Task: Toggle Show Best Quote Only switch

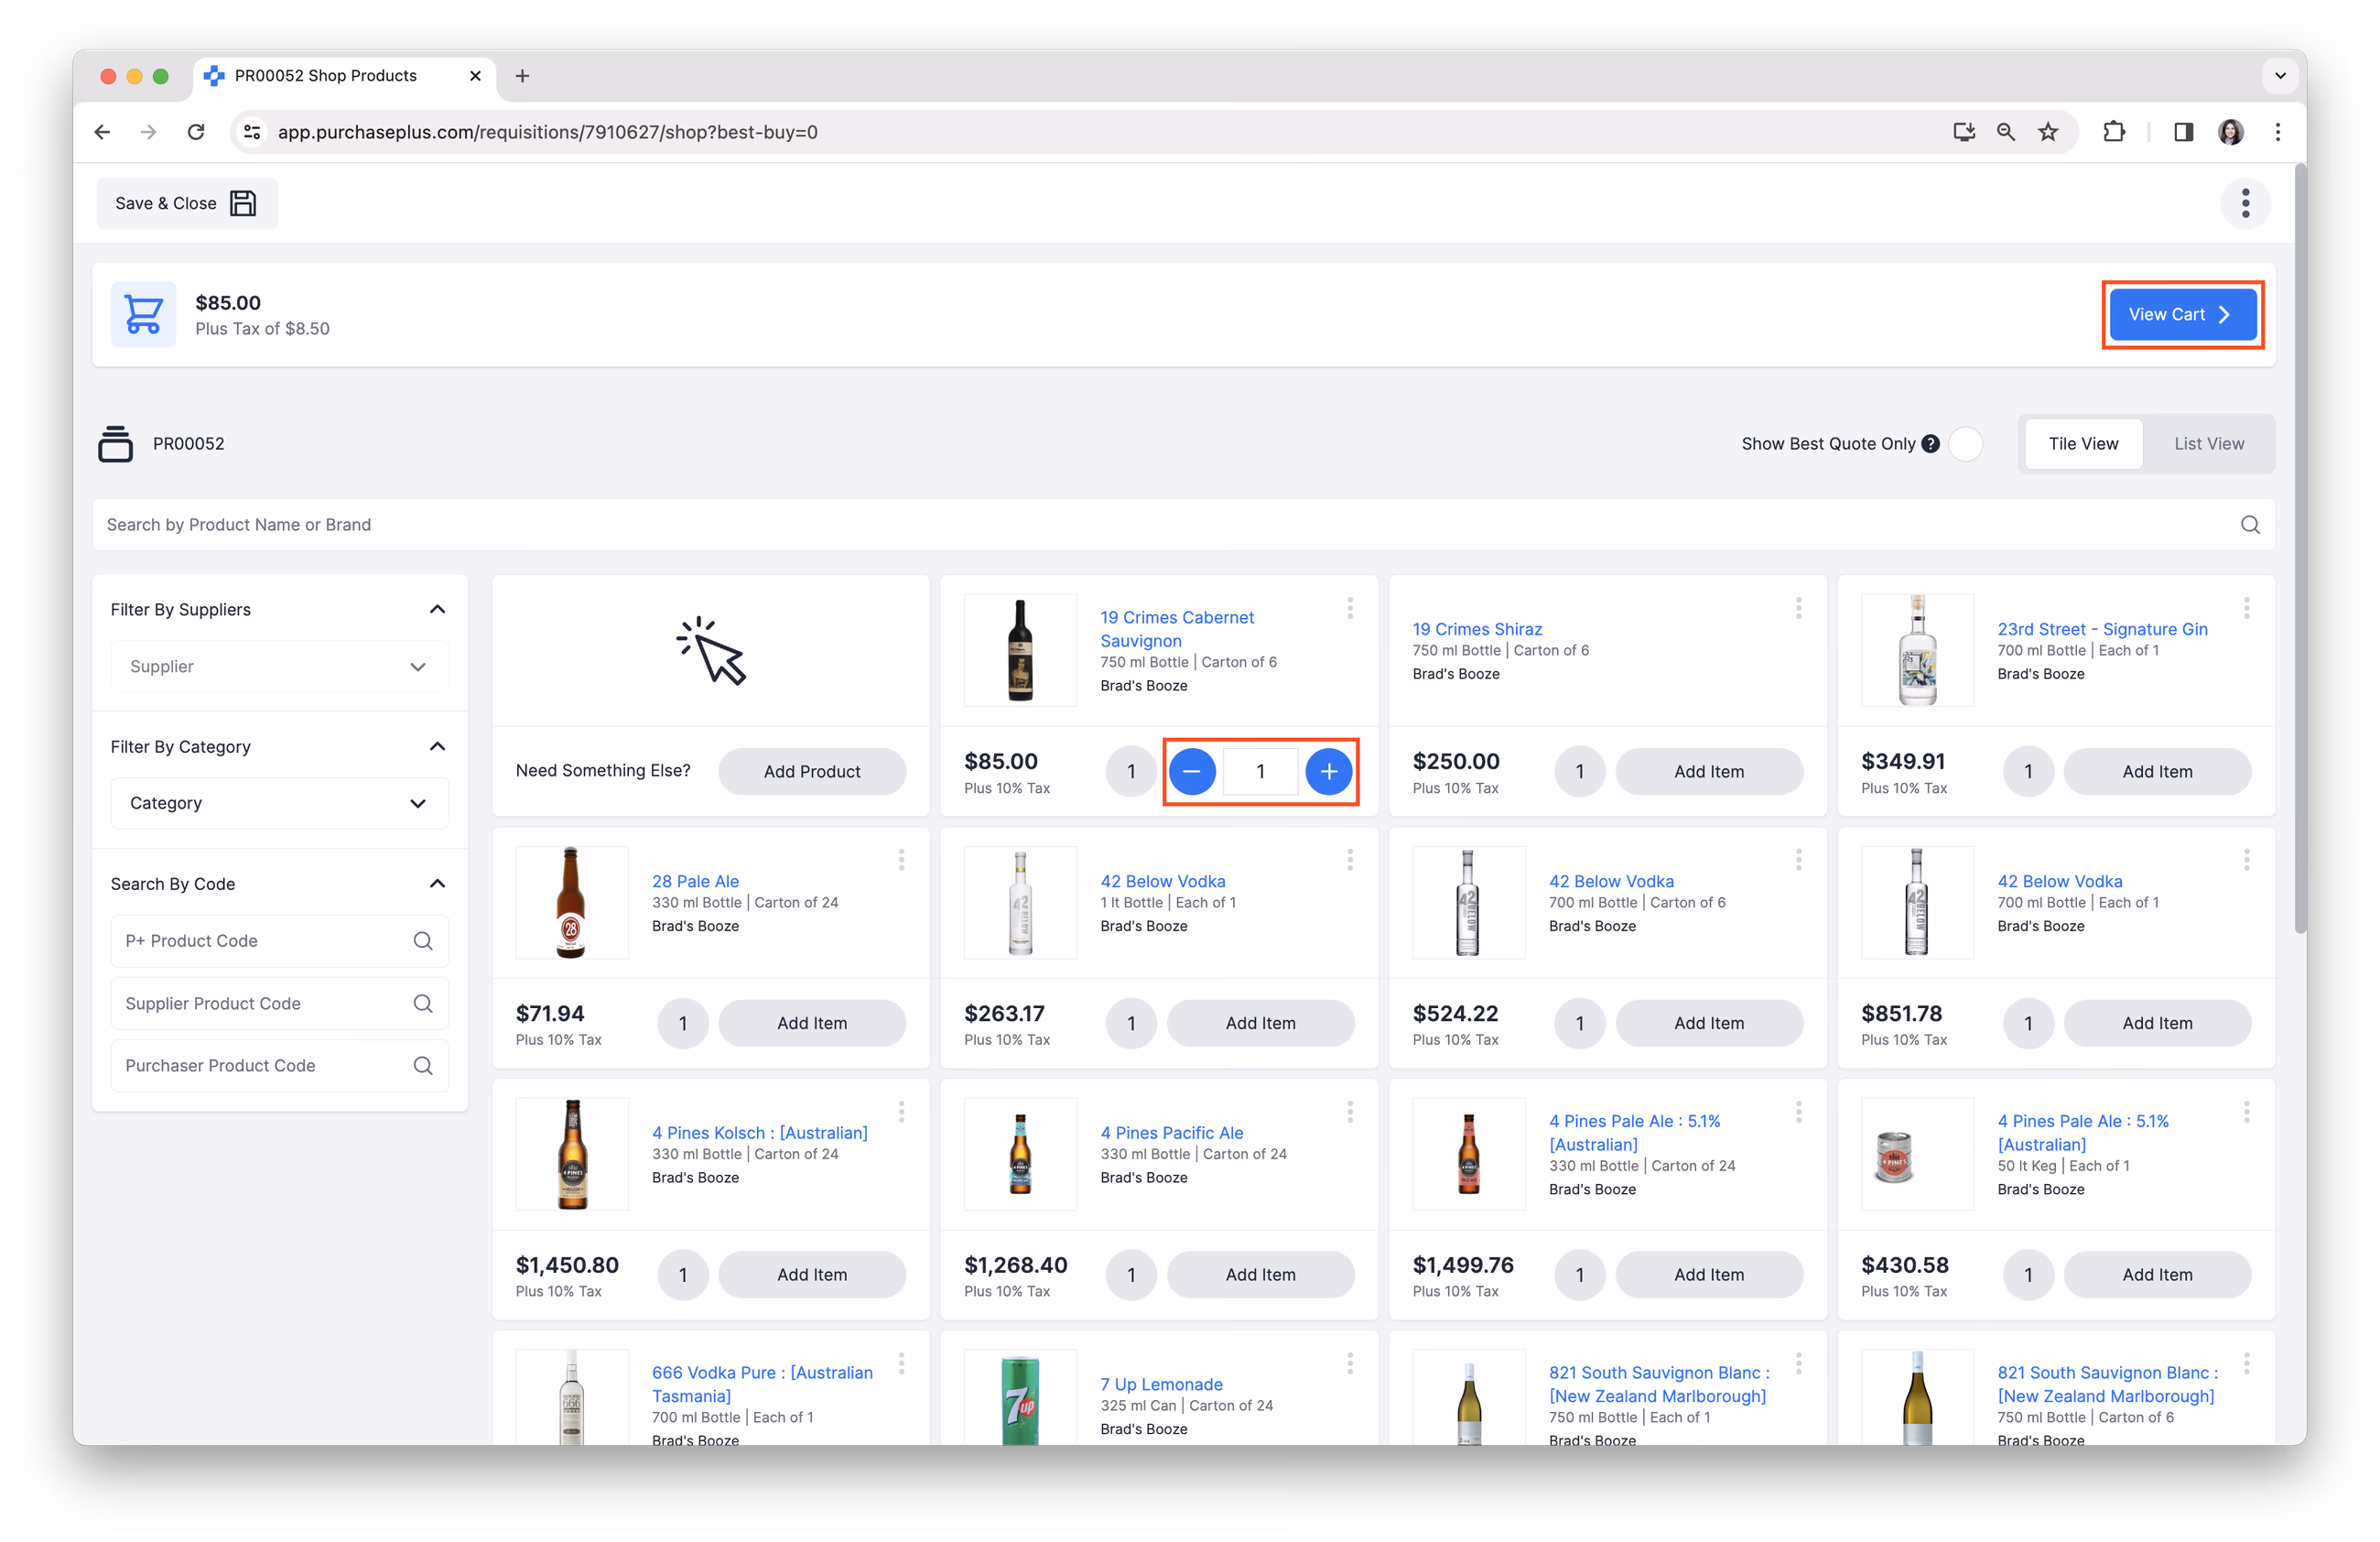Action: (x=1965, y=443)
